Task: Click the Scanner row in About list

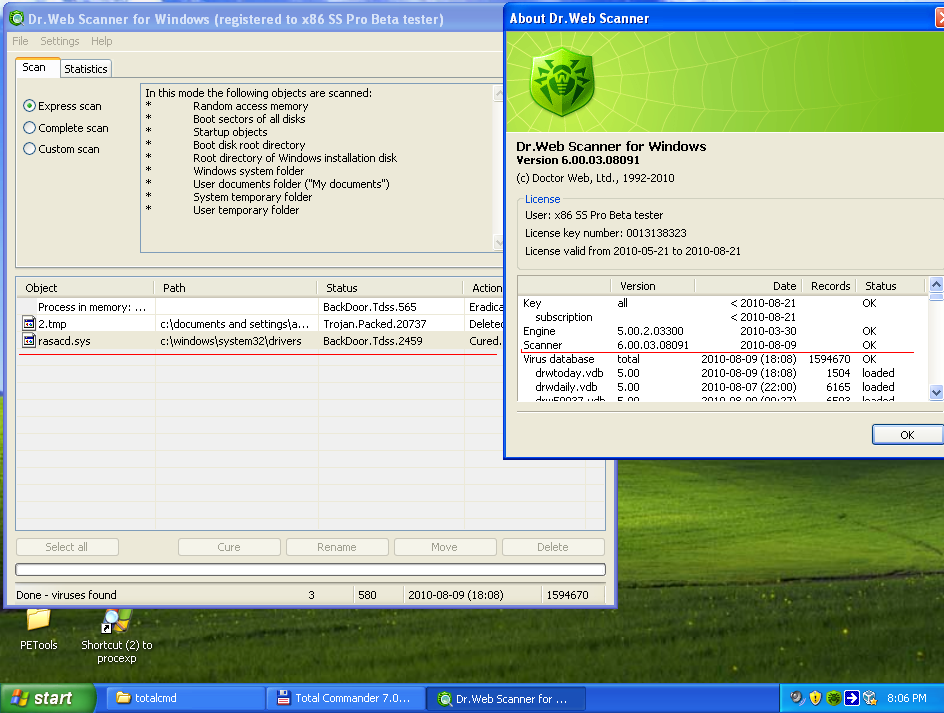Action: click(x=721, y=345)
